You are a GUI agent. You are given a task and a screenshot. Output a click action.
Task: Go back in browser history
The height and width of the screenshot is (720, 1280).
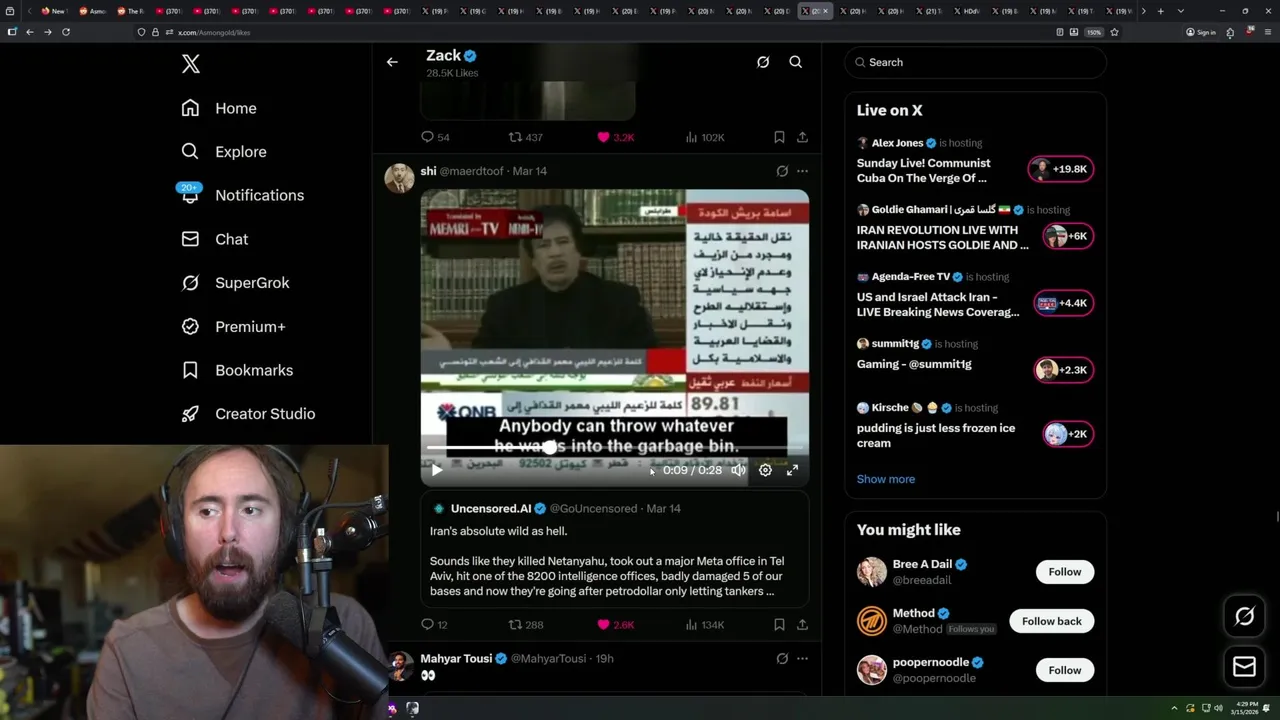30,32
